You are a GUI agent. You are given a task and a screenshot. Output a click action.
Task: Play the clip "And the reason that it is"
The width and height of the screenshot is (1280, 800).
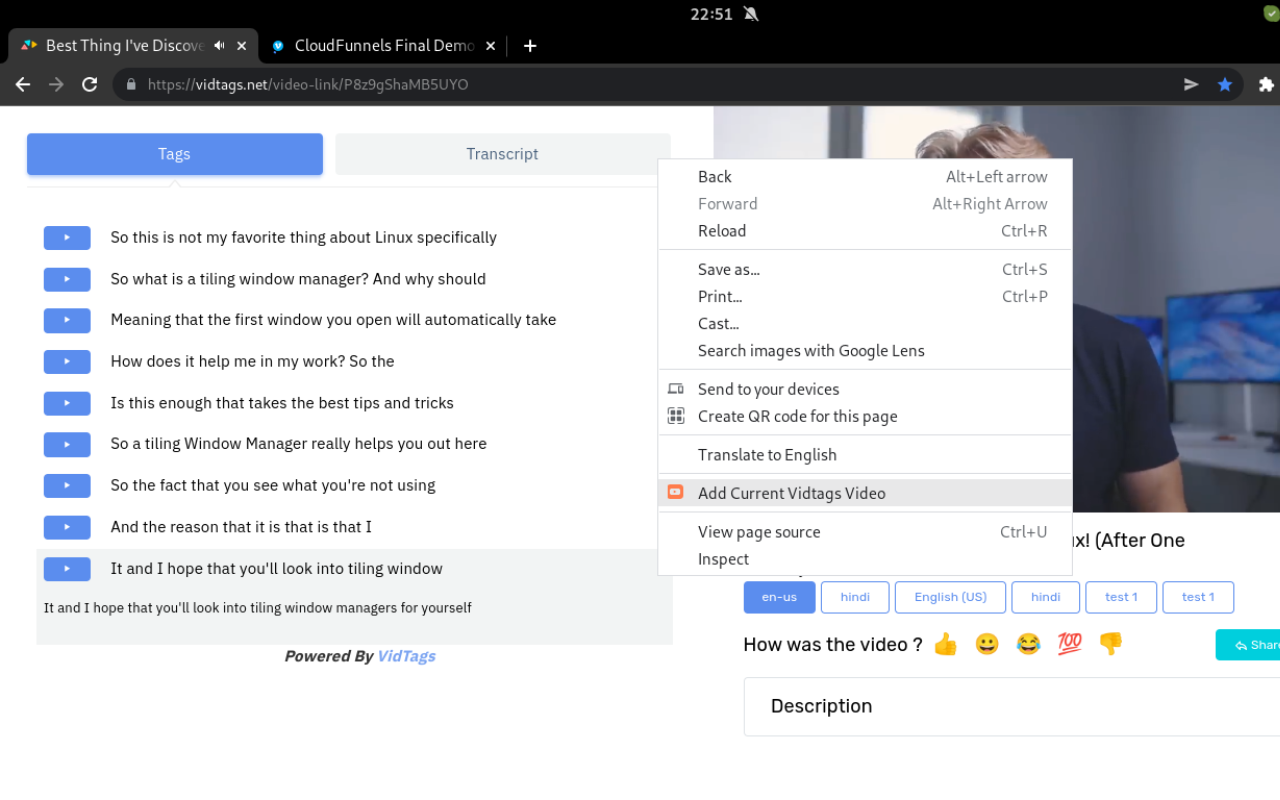pos(66,527)
